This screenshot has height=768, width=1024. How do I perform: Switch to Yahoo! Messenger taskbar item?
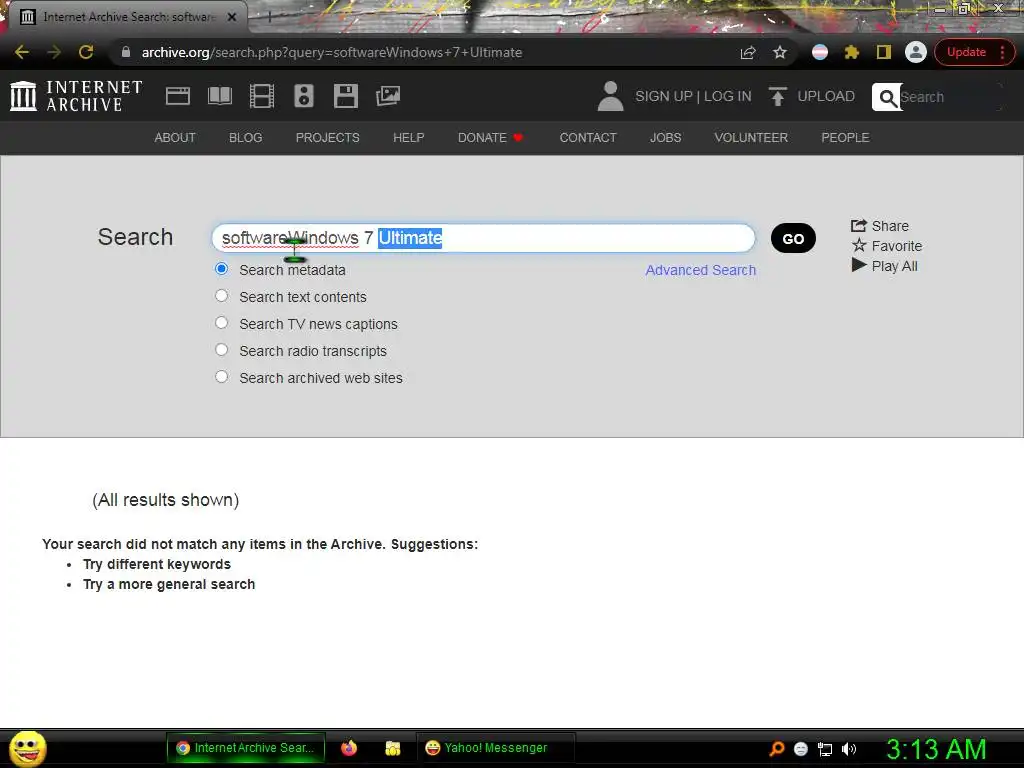495,748
